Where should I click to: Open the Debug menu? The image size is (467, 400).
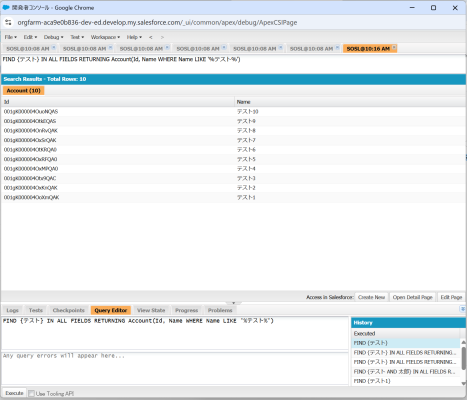[53, 37]
